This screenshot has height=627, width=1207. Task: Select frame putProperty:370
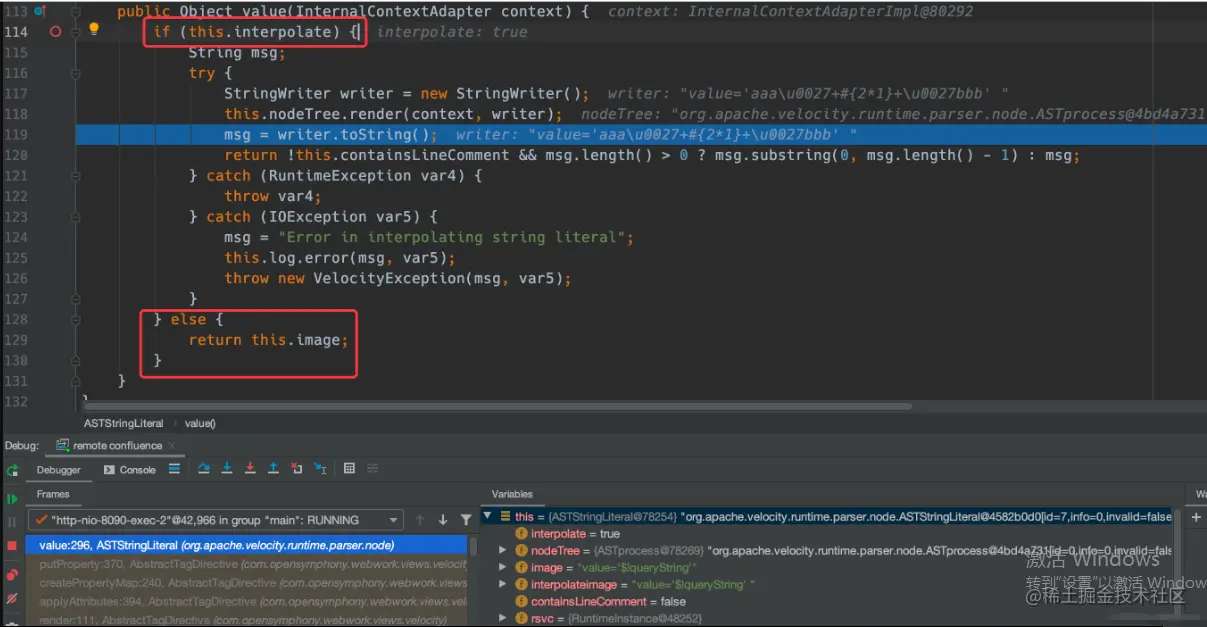click(x=247, y=564)
